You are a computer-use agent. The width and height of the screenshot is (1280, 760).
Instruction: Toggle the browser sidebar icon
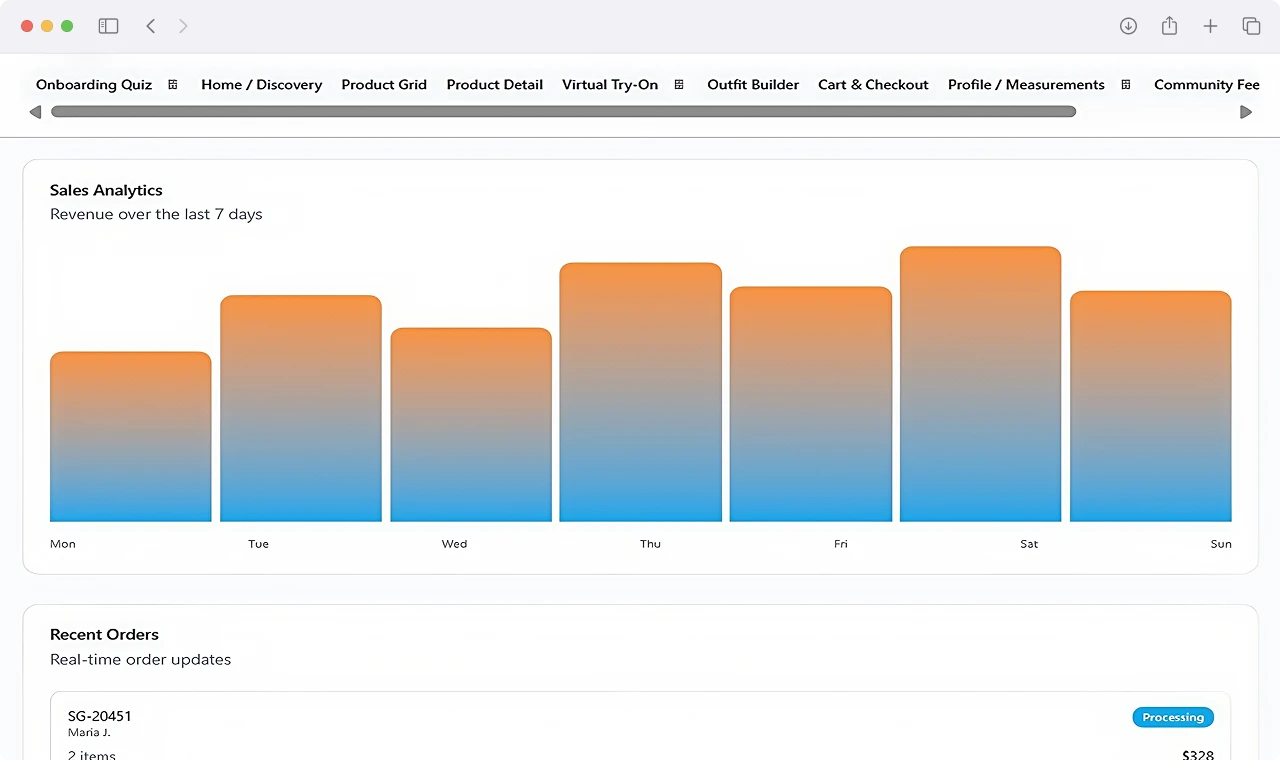tap(108, 26)
